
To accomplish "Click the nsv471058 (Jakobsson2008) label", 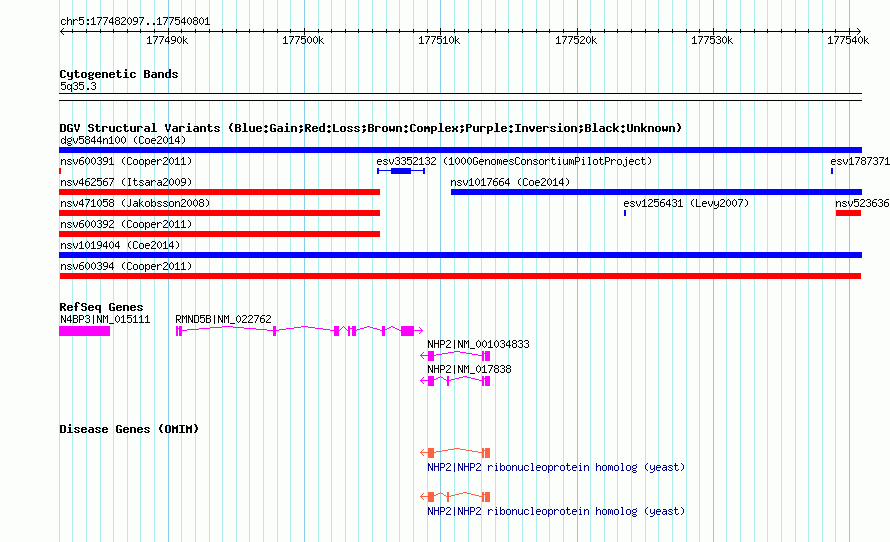I will [135, 203].
